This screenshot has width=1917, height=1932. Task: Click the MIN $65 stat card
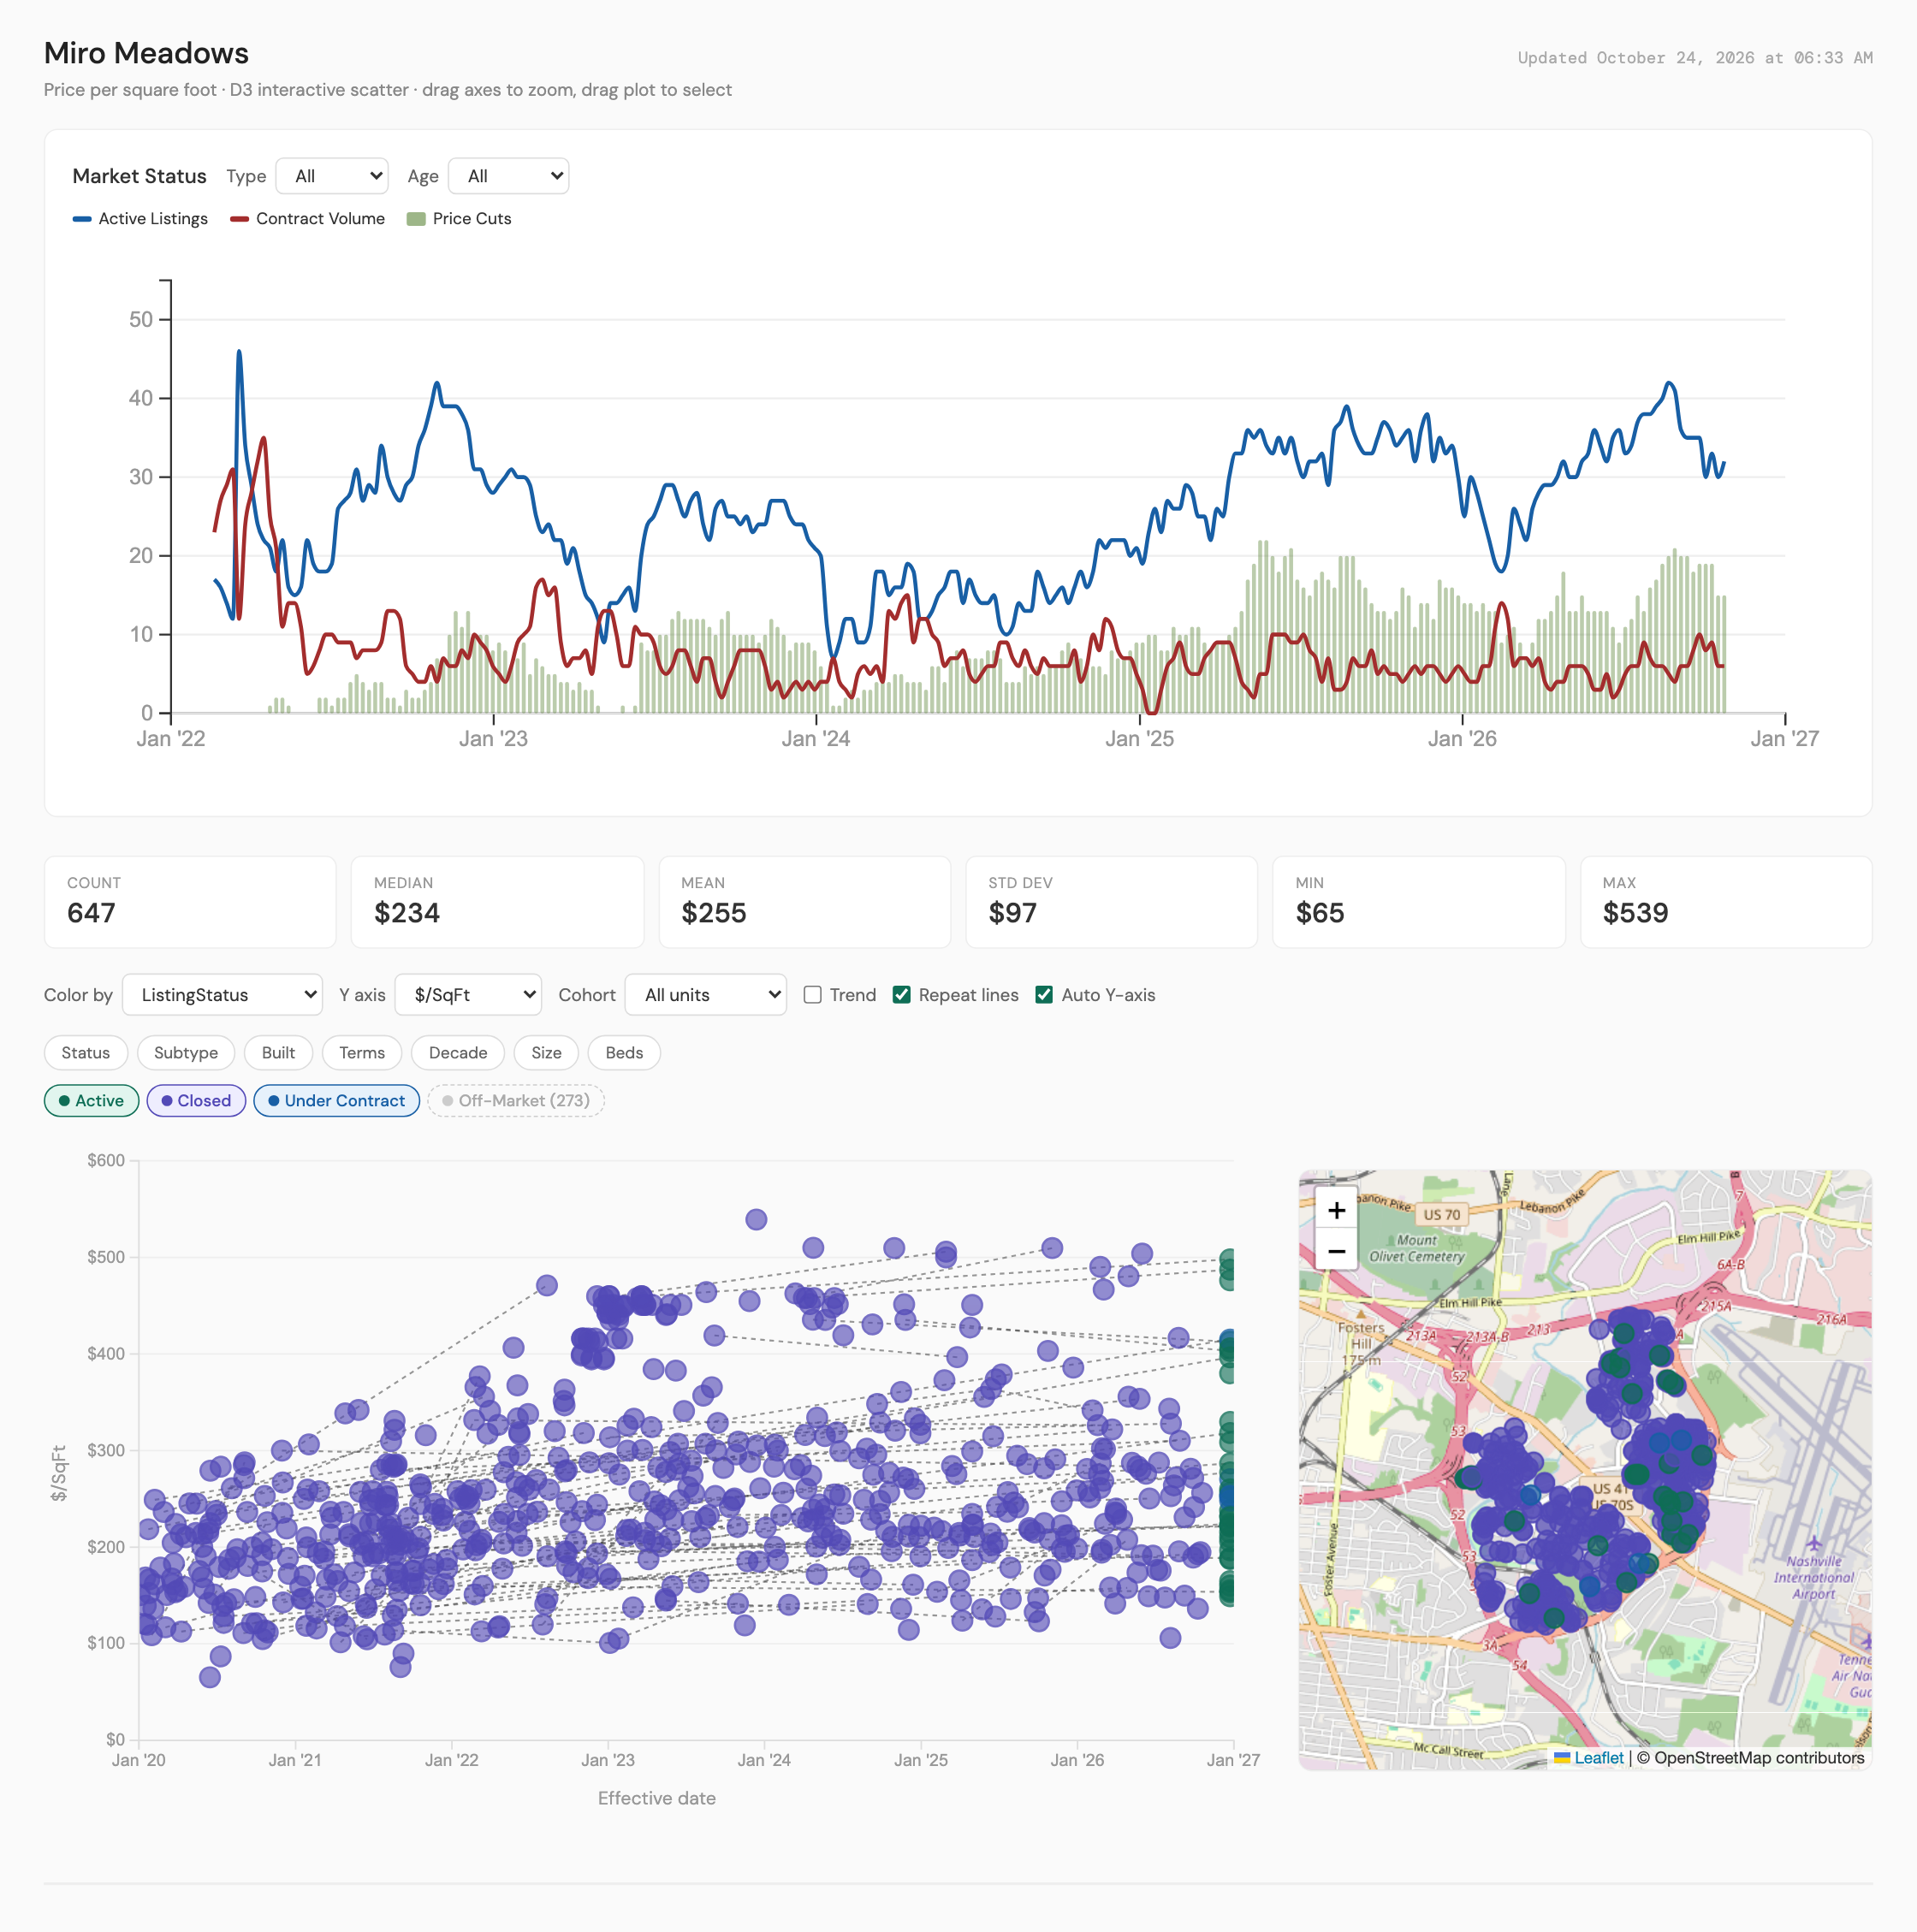point(1418,902)
